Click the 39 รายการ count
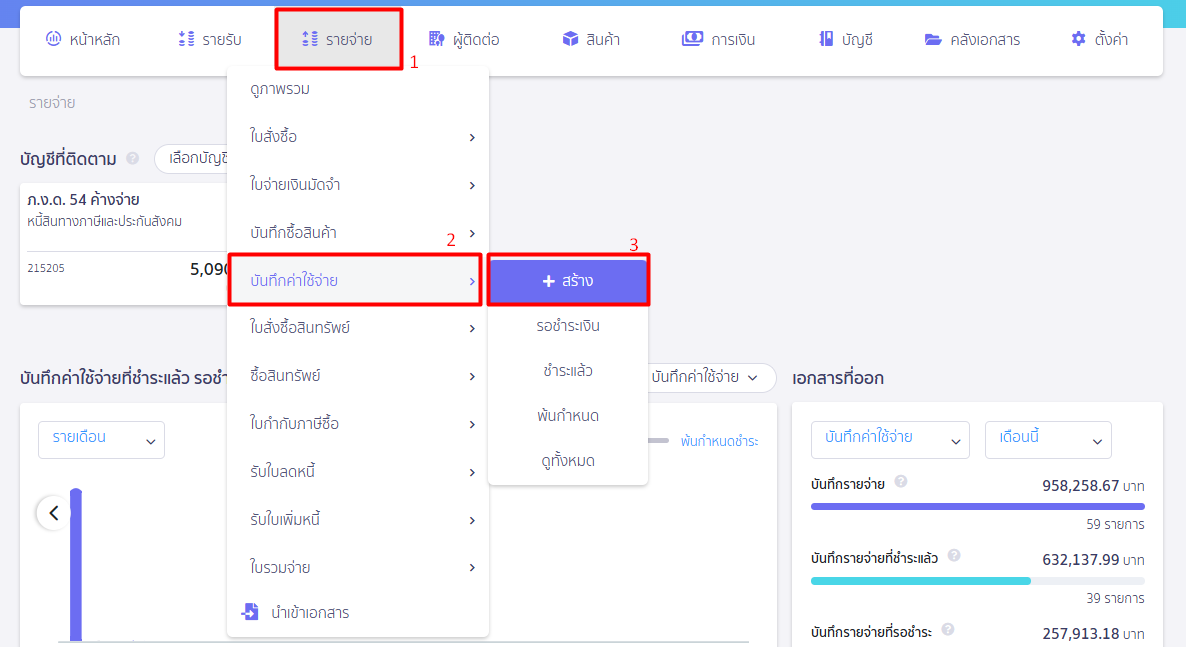Viewport: 1186px width, 647px height. tap(1116, 598)
